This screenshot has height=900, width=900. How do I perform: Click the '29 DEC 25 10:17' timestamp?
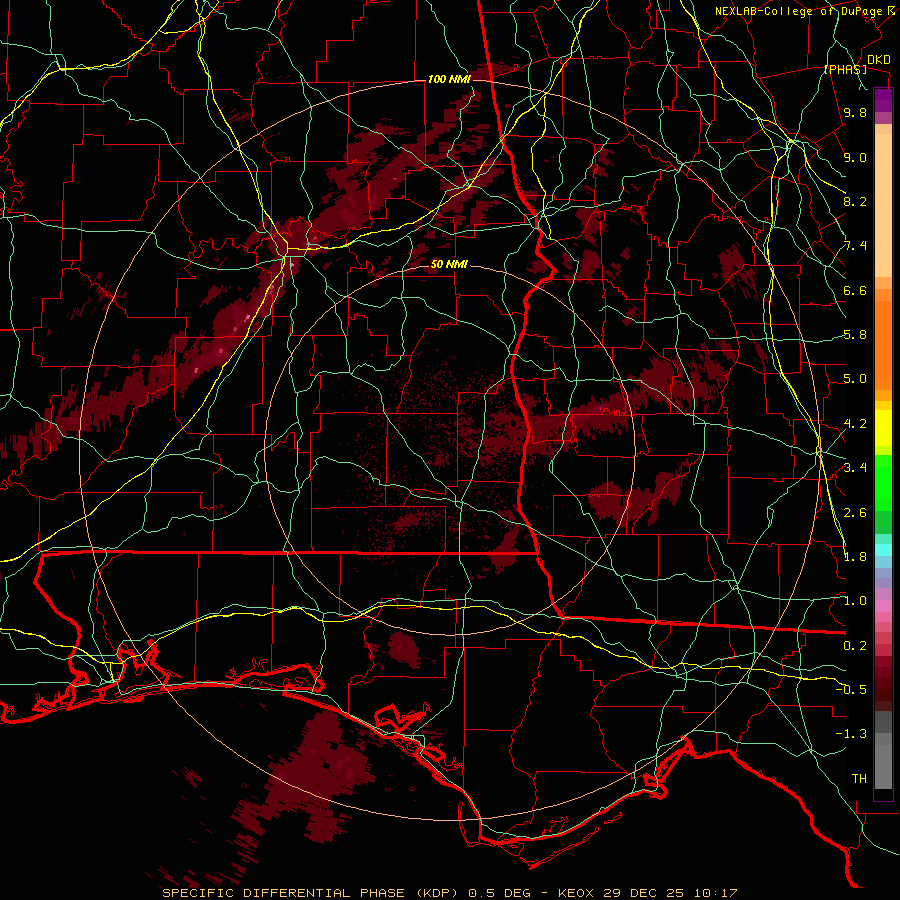point(670,893)
